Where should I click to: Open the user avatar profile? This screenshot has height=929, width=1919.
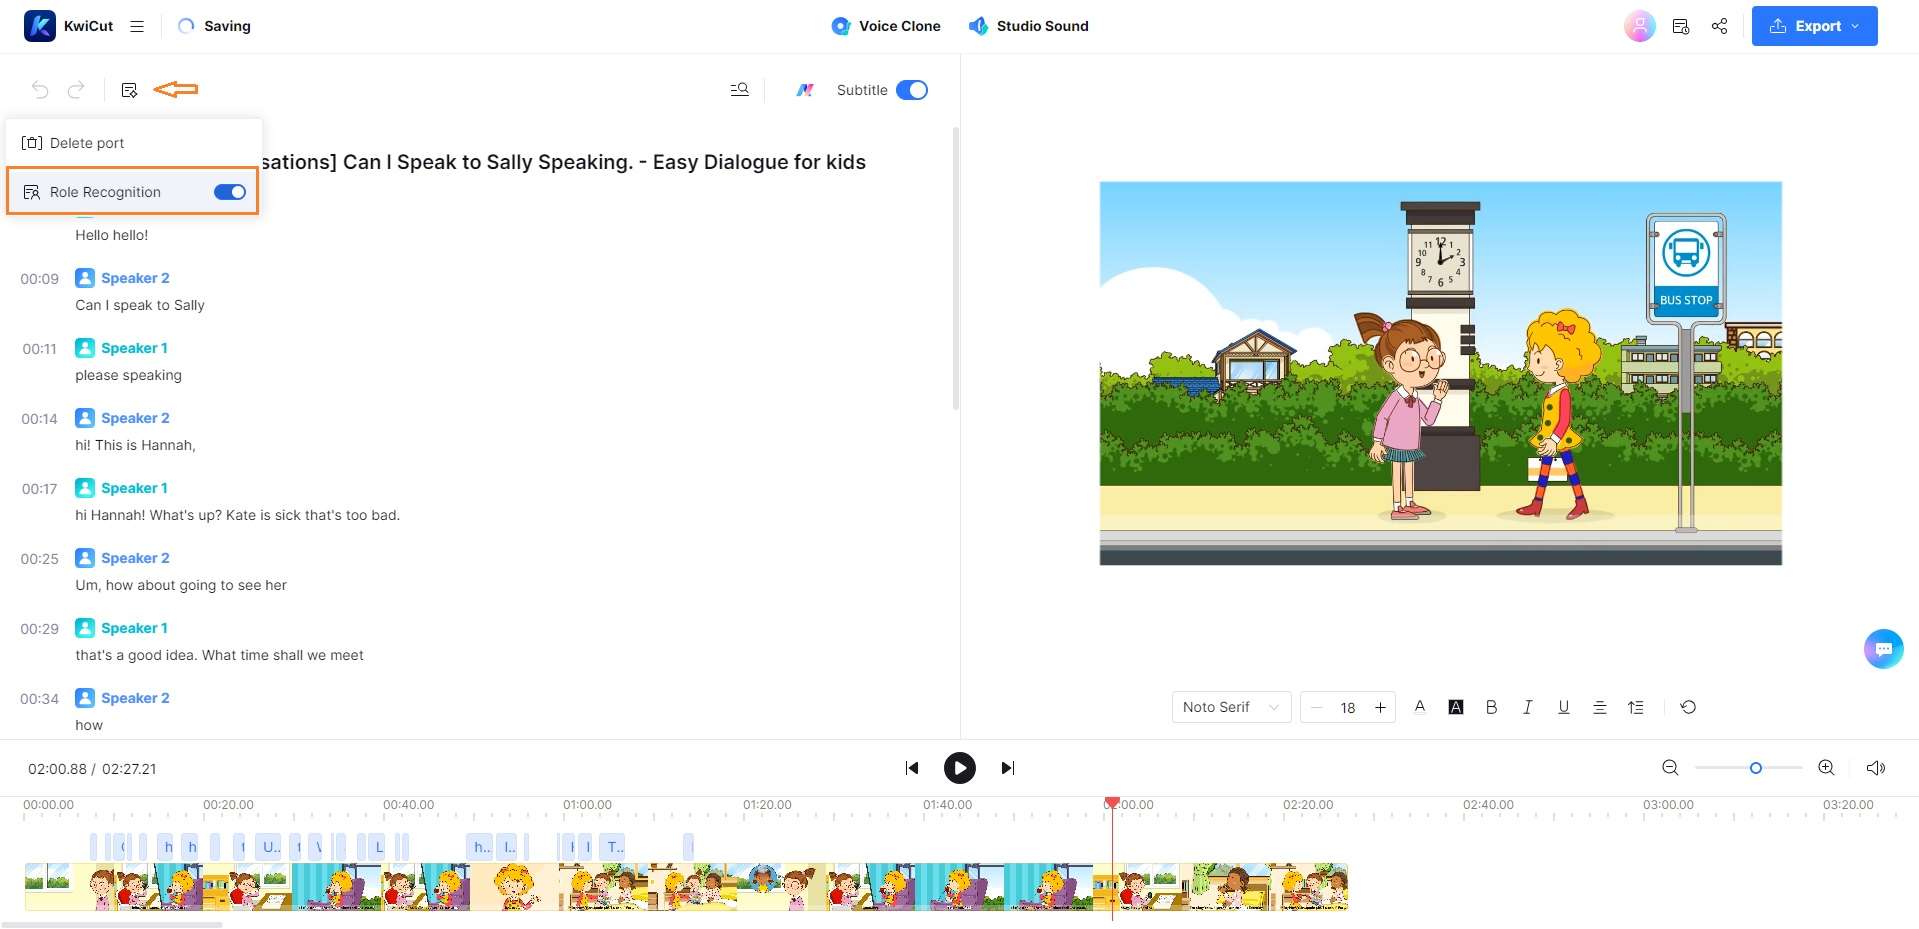[1640, 26]
